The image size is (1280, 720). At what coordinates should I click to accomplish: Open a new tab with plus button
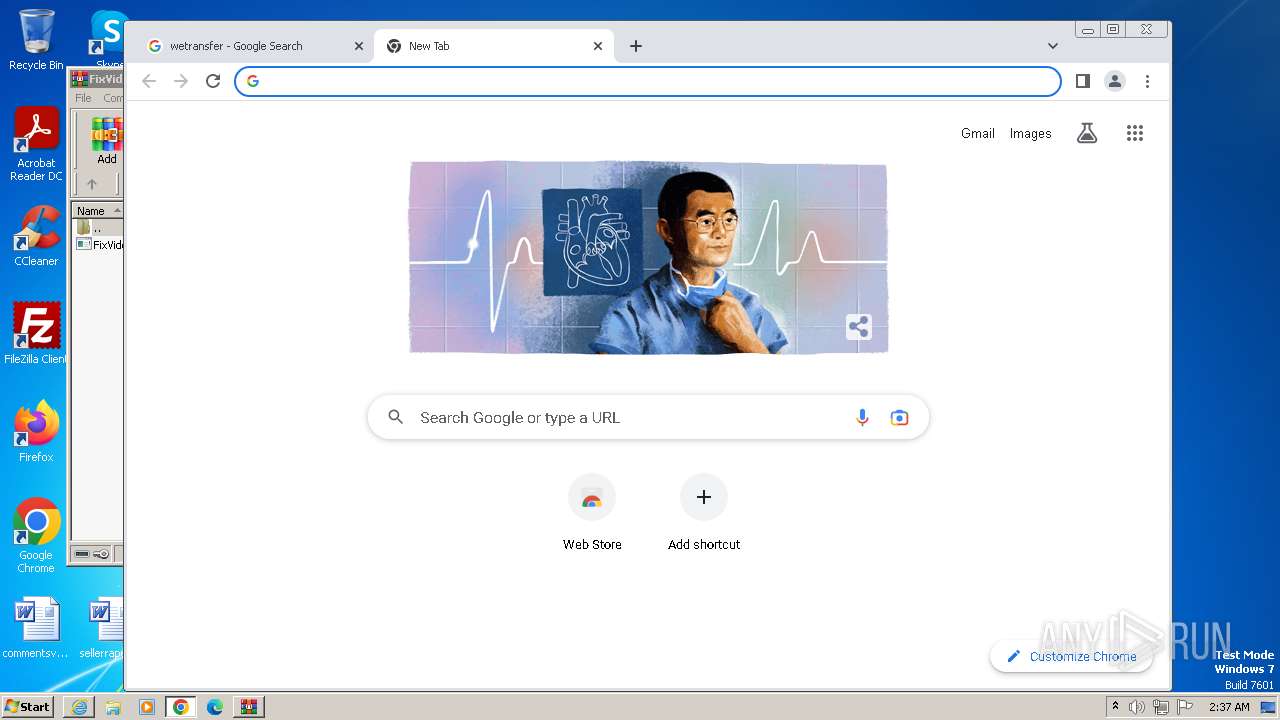tap(636, 46)
